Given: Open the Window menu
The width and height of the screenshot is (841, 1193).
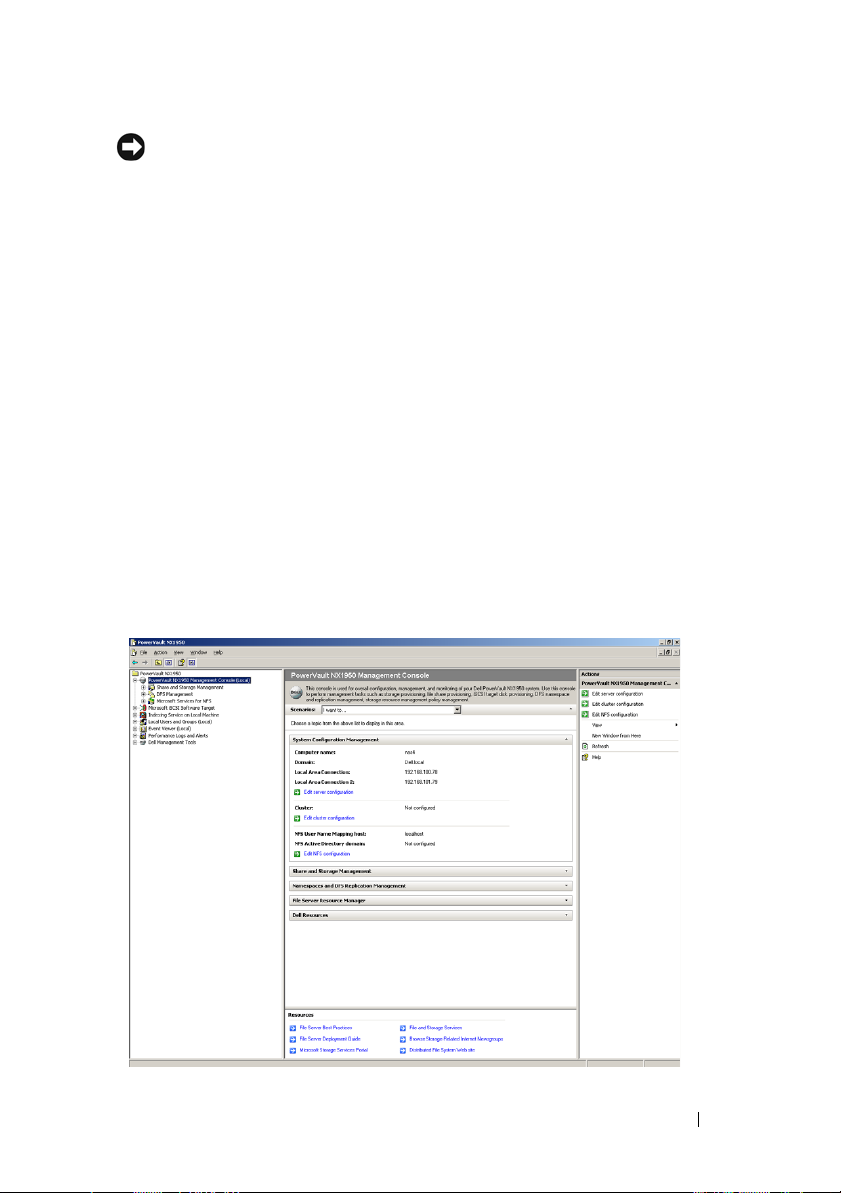Looking at the screenshot, I should 198,652.
